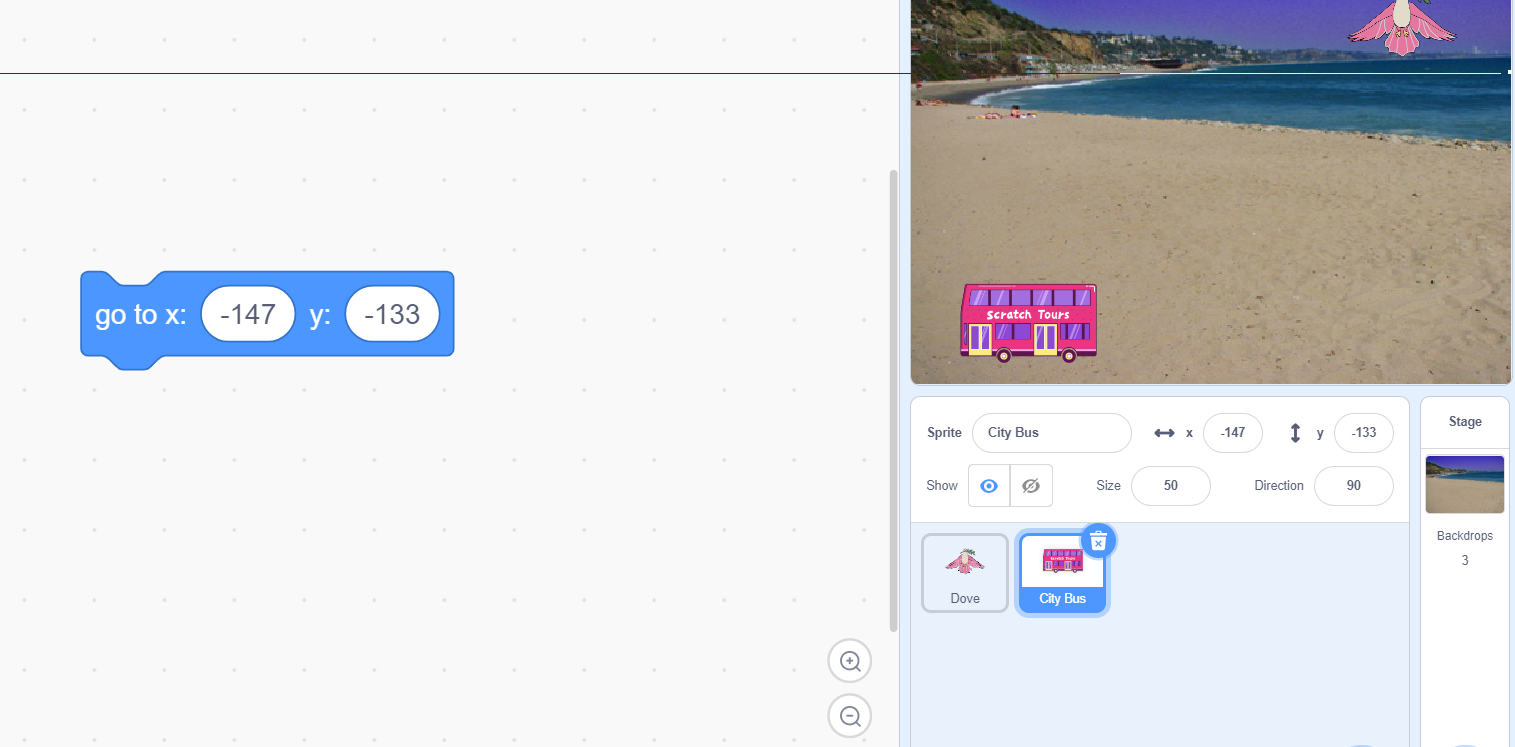Click the zoom out magnifier button
1515x747 pixels.
click(x=850, y=716)
